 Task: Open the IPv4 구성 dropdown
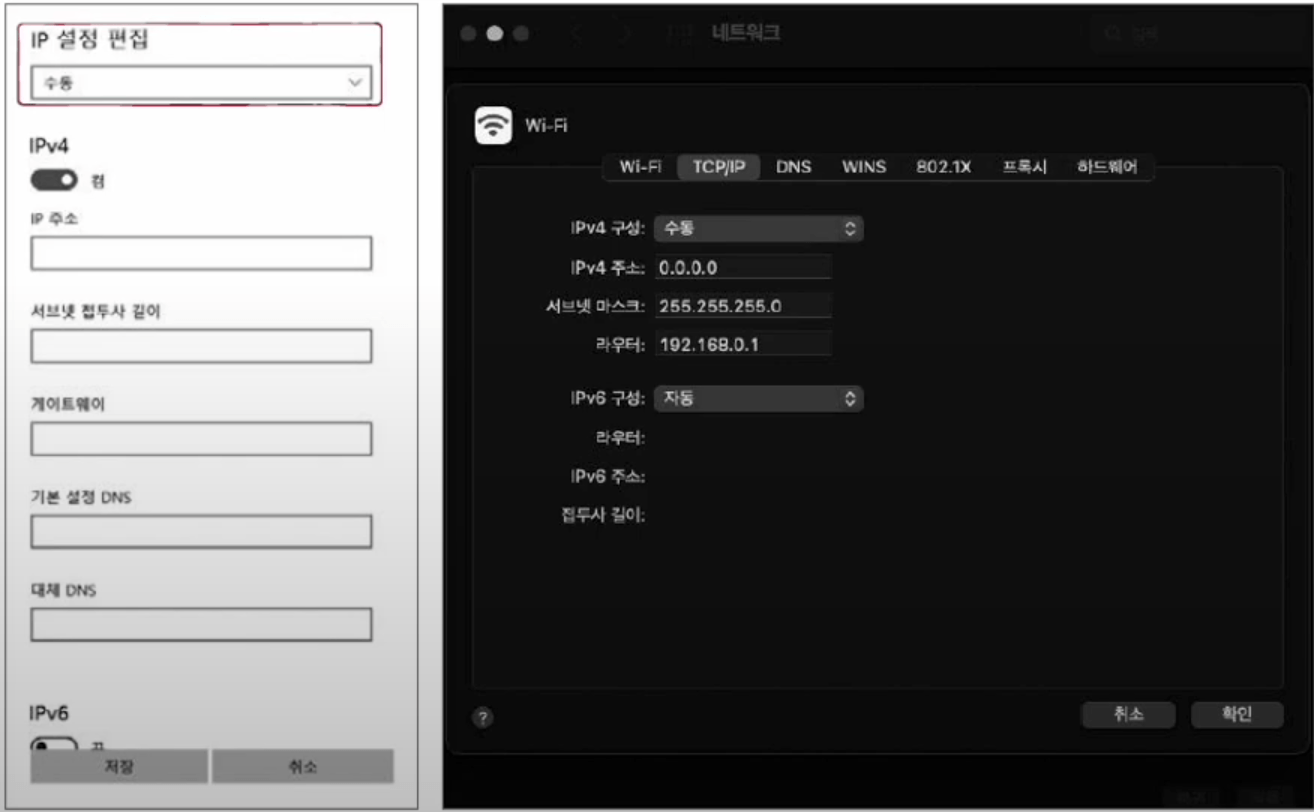click(x=758, y=229)
